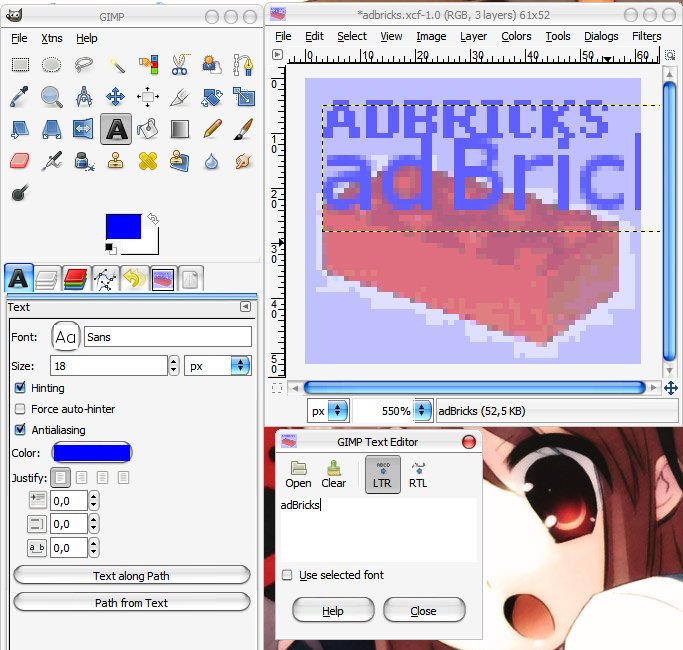Switch text direction to RTL
This screenshot has width=683, height=650.
[418, 474]
